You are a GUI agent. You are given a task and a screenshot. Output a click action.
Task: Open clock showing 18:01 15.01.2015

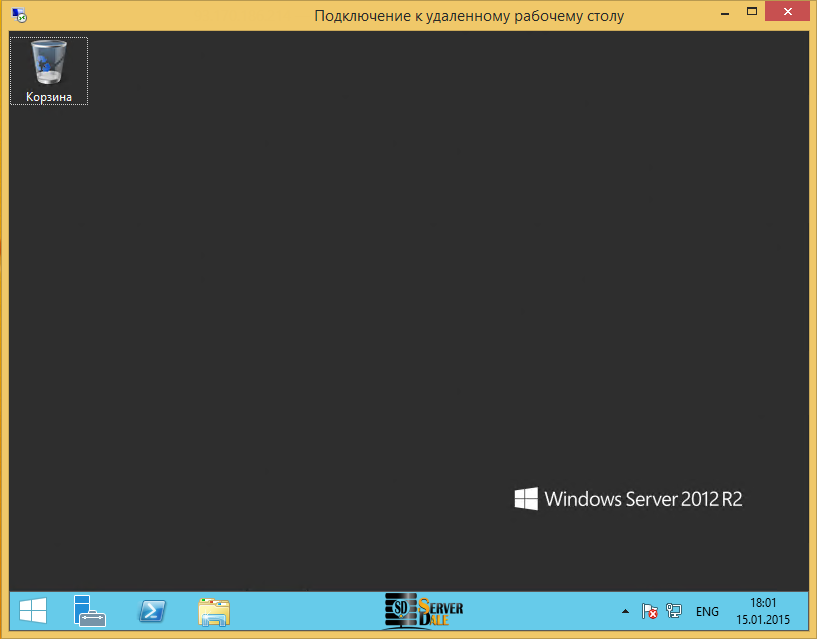(x=763, y=611)
